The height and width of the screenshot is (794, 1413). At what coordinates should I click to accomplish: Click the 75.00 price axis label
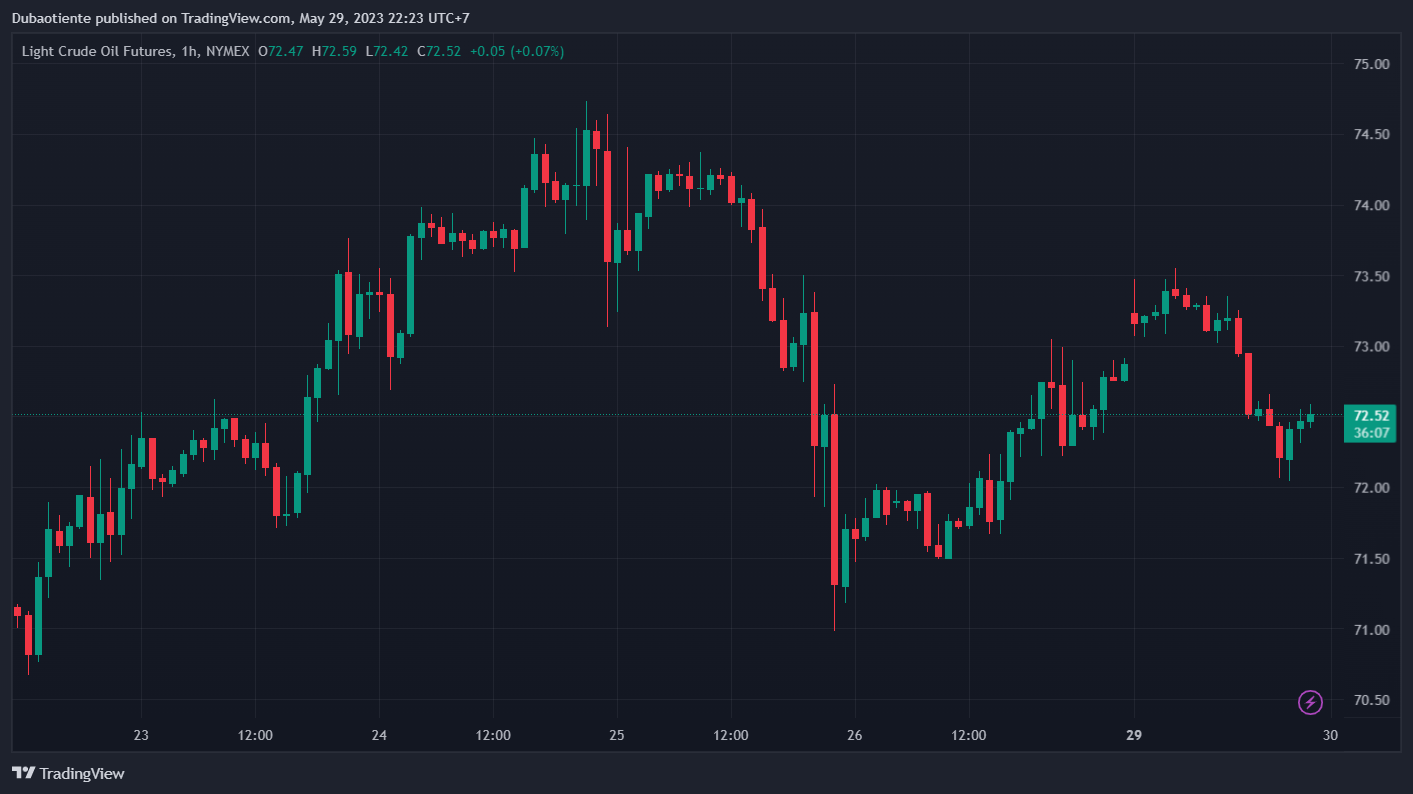[x=1371, y=64]
